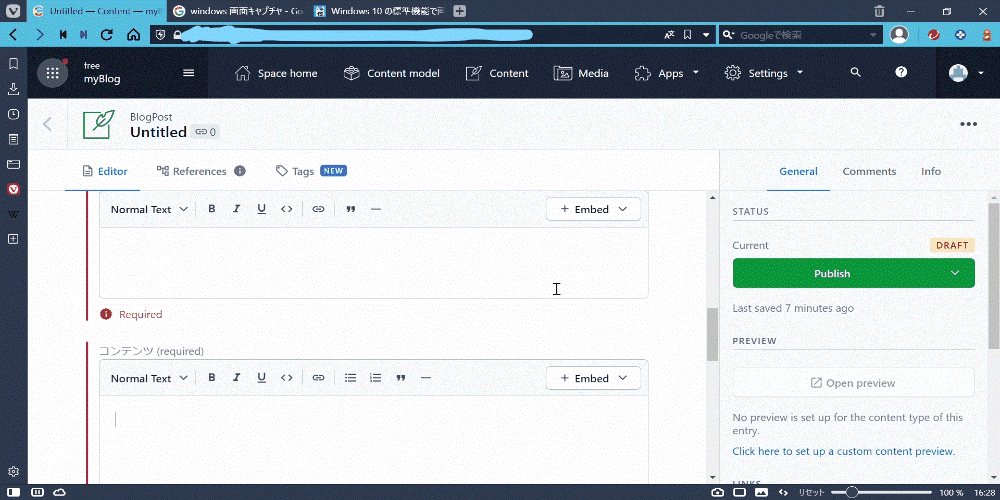Toggle code in the upper rich-text editor
Viewport: 1000px width, 500px height.
point(287,209)
